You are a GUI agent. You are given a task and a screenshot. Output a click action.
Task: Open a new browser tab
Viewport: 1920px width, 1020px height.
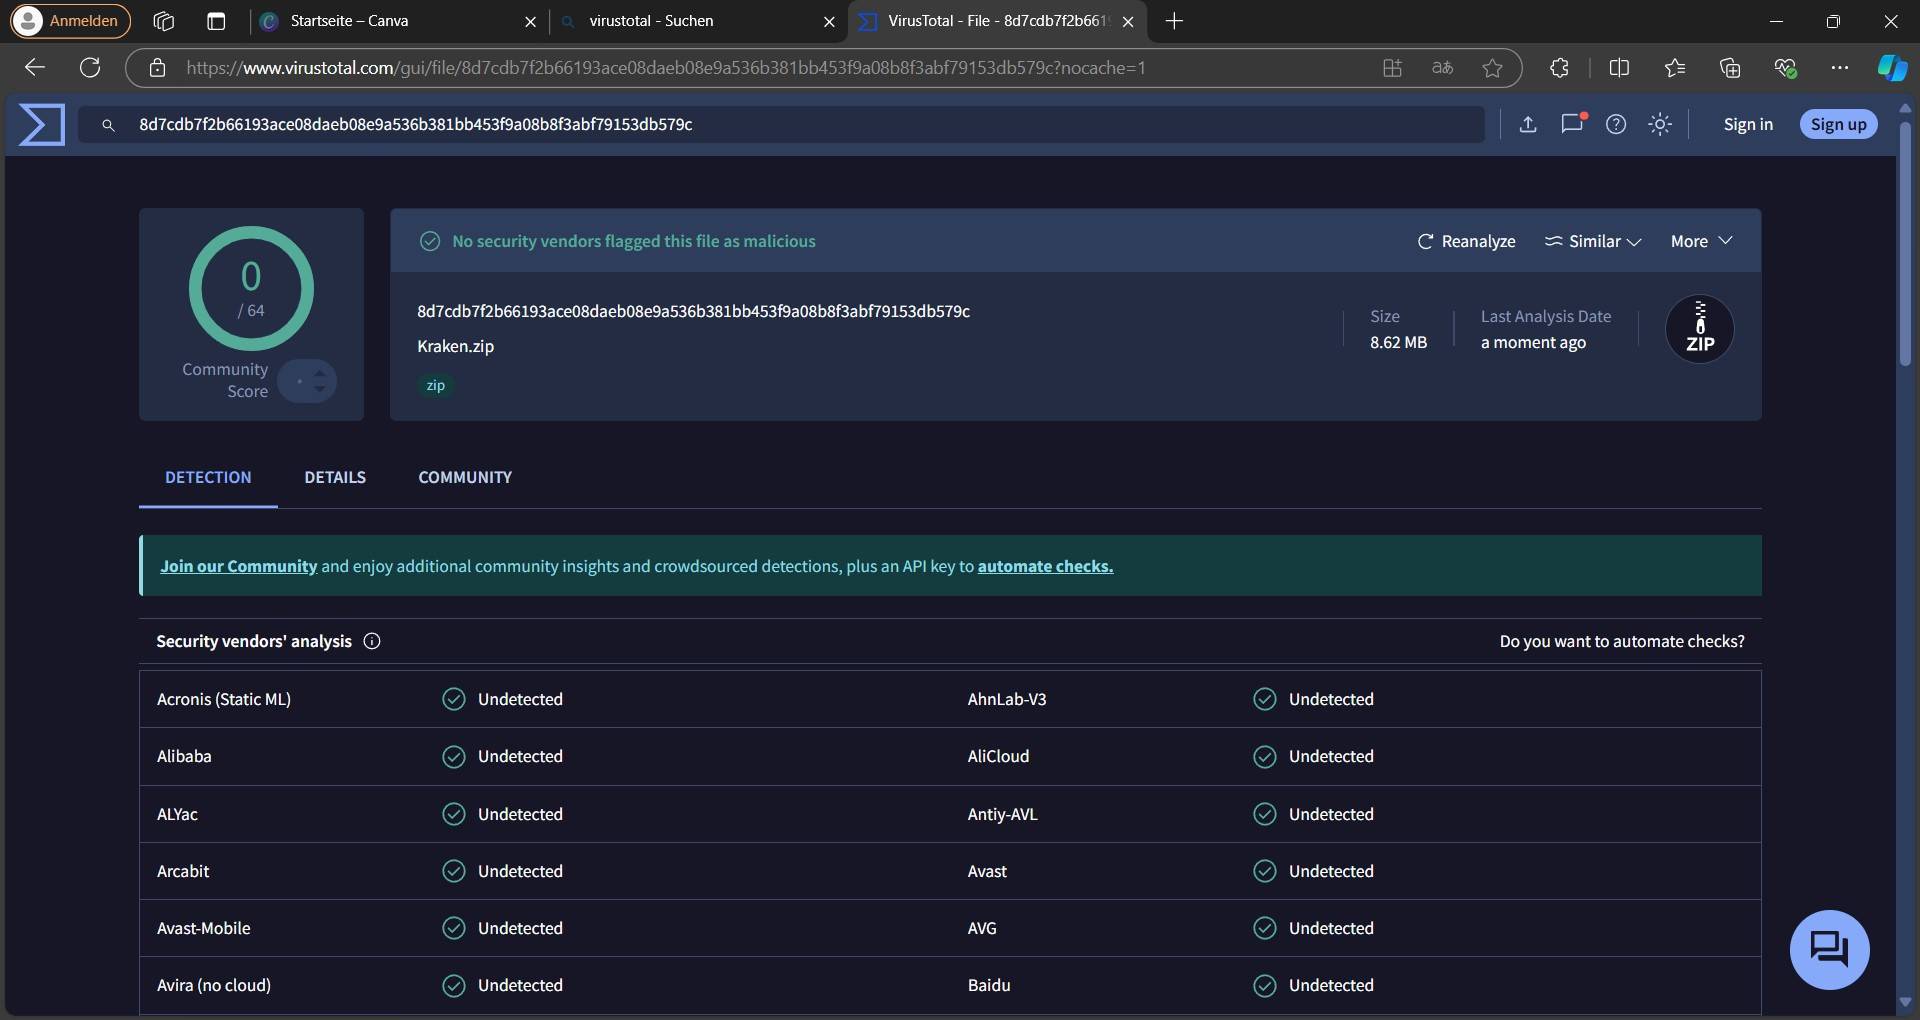[x=1175, y=21]
